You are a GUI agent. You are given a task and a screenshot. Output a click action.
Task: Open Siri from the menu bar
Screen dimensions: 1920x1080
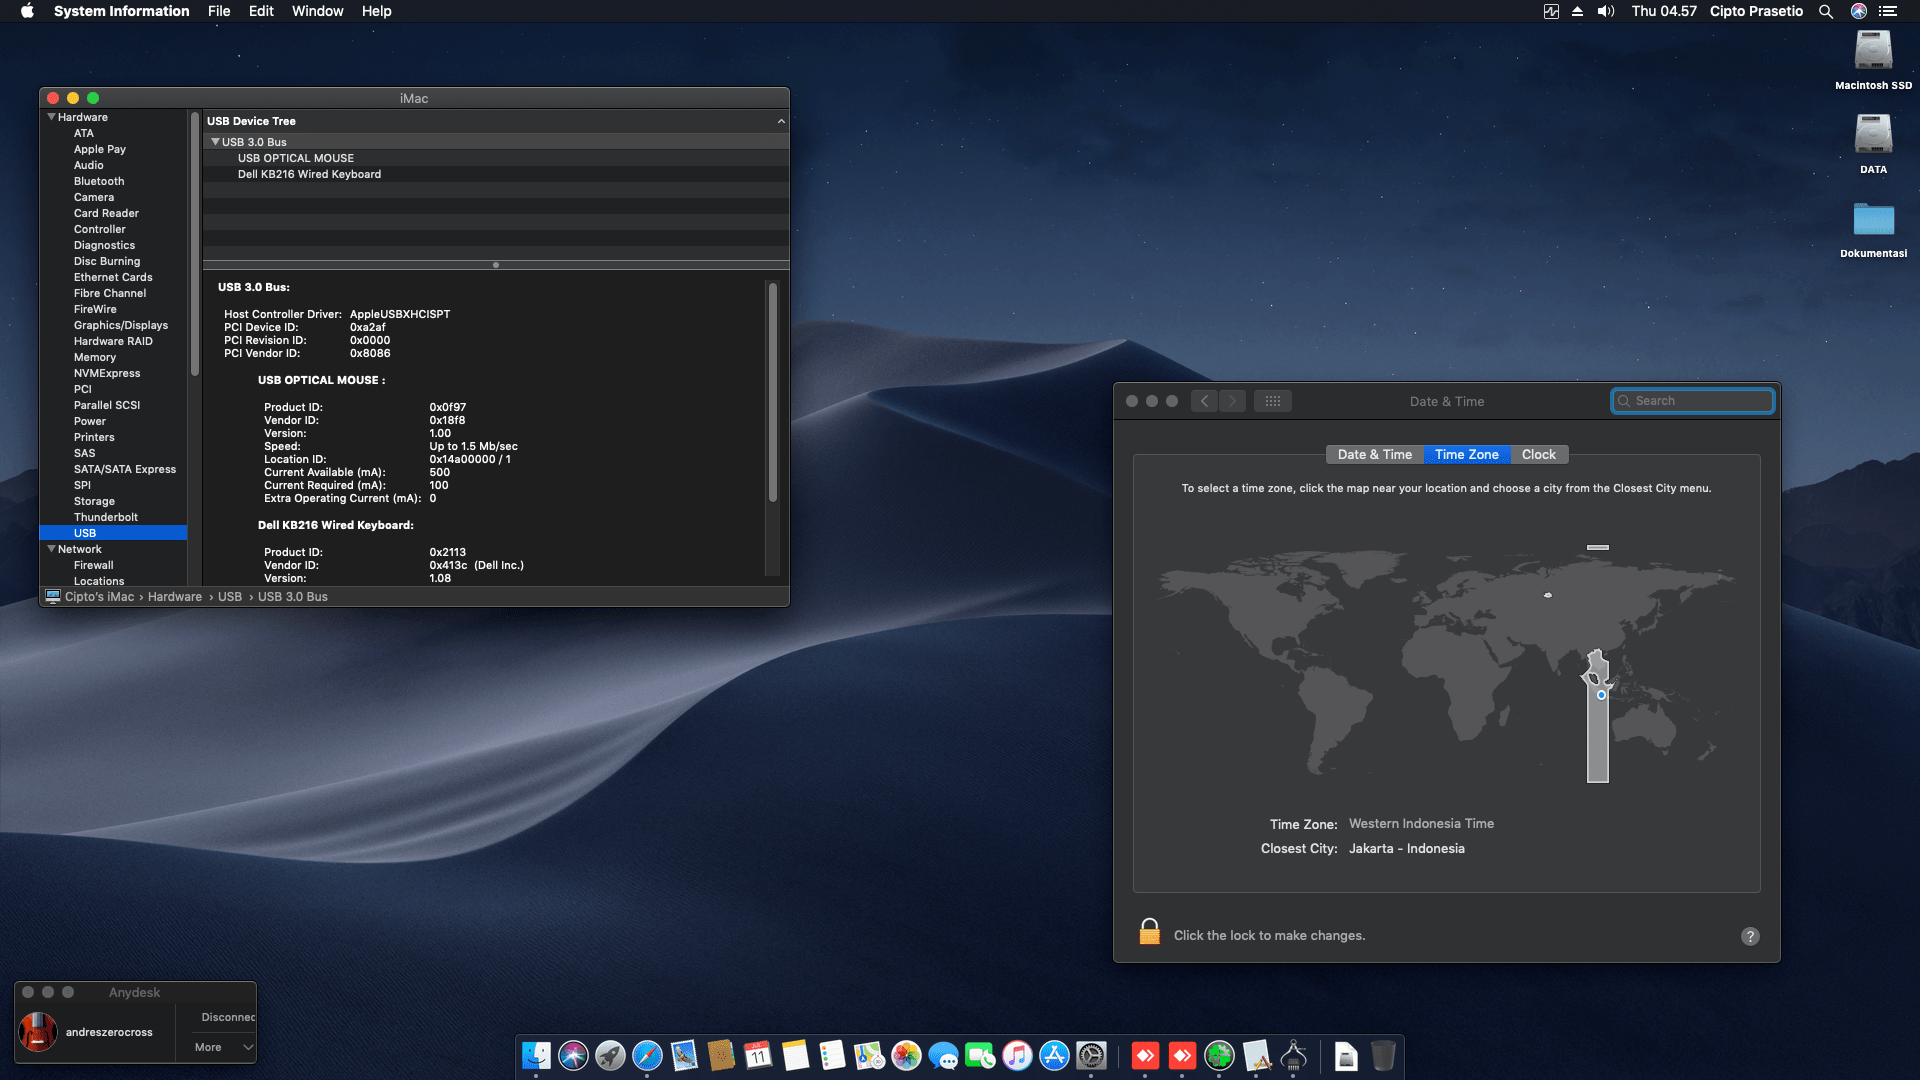pyautogui.click(x=1858, y=11)
